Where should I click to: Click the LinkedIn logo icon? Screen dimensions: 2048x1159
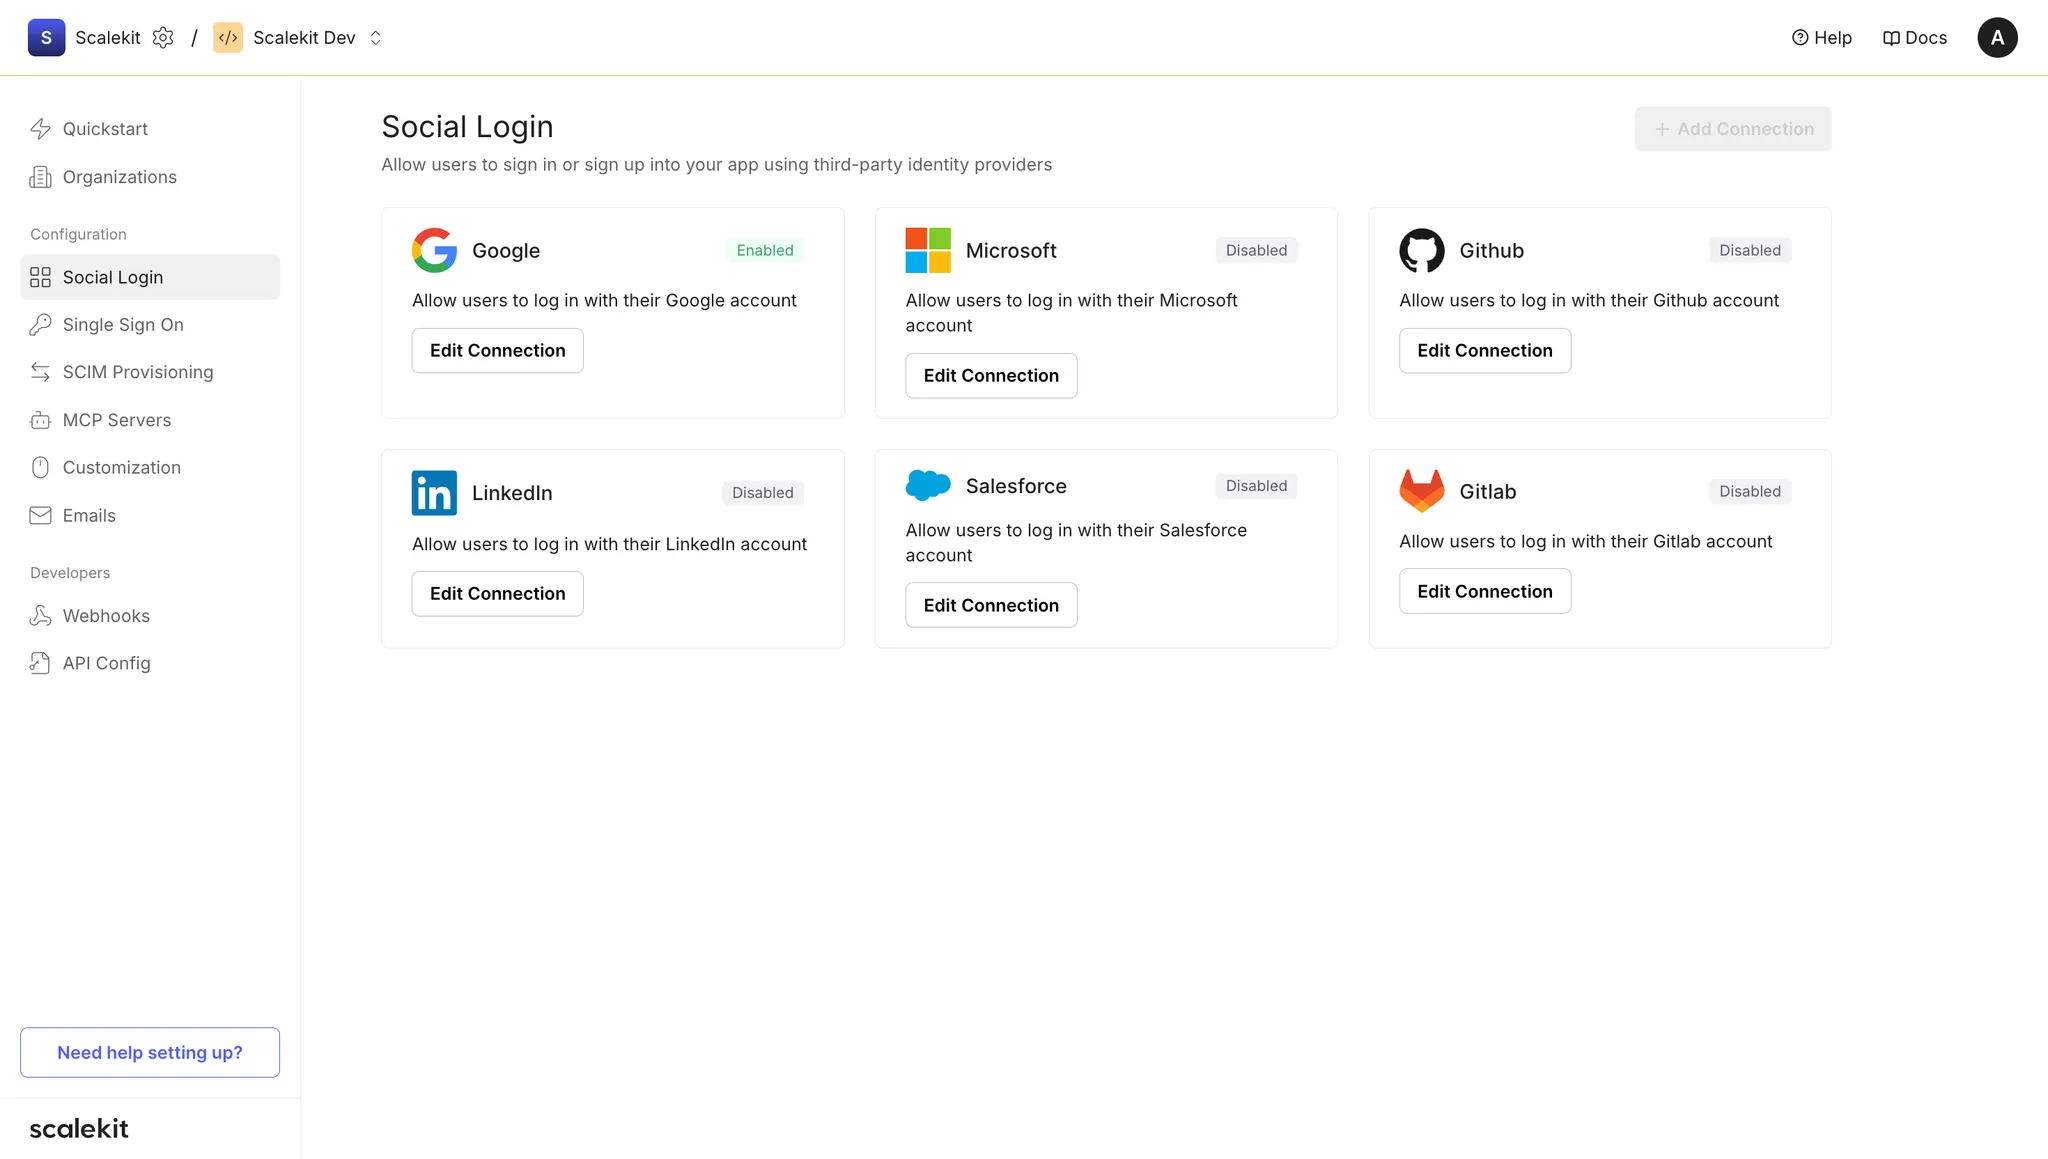point(434,493)
